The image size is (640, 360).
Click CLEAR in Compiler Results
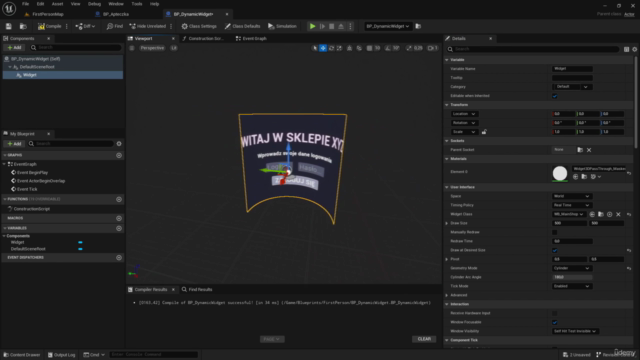[424, 339]
